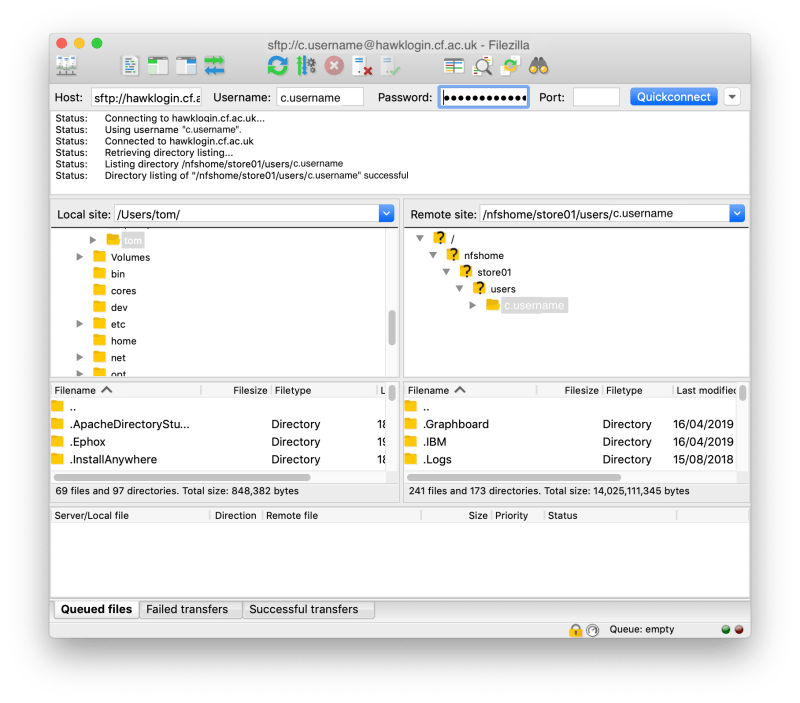The image size is (800, 703).
Task: Click Priority column header in queue
Action: pyautogui.click(x=517, y=516)
